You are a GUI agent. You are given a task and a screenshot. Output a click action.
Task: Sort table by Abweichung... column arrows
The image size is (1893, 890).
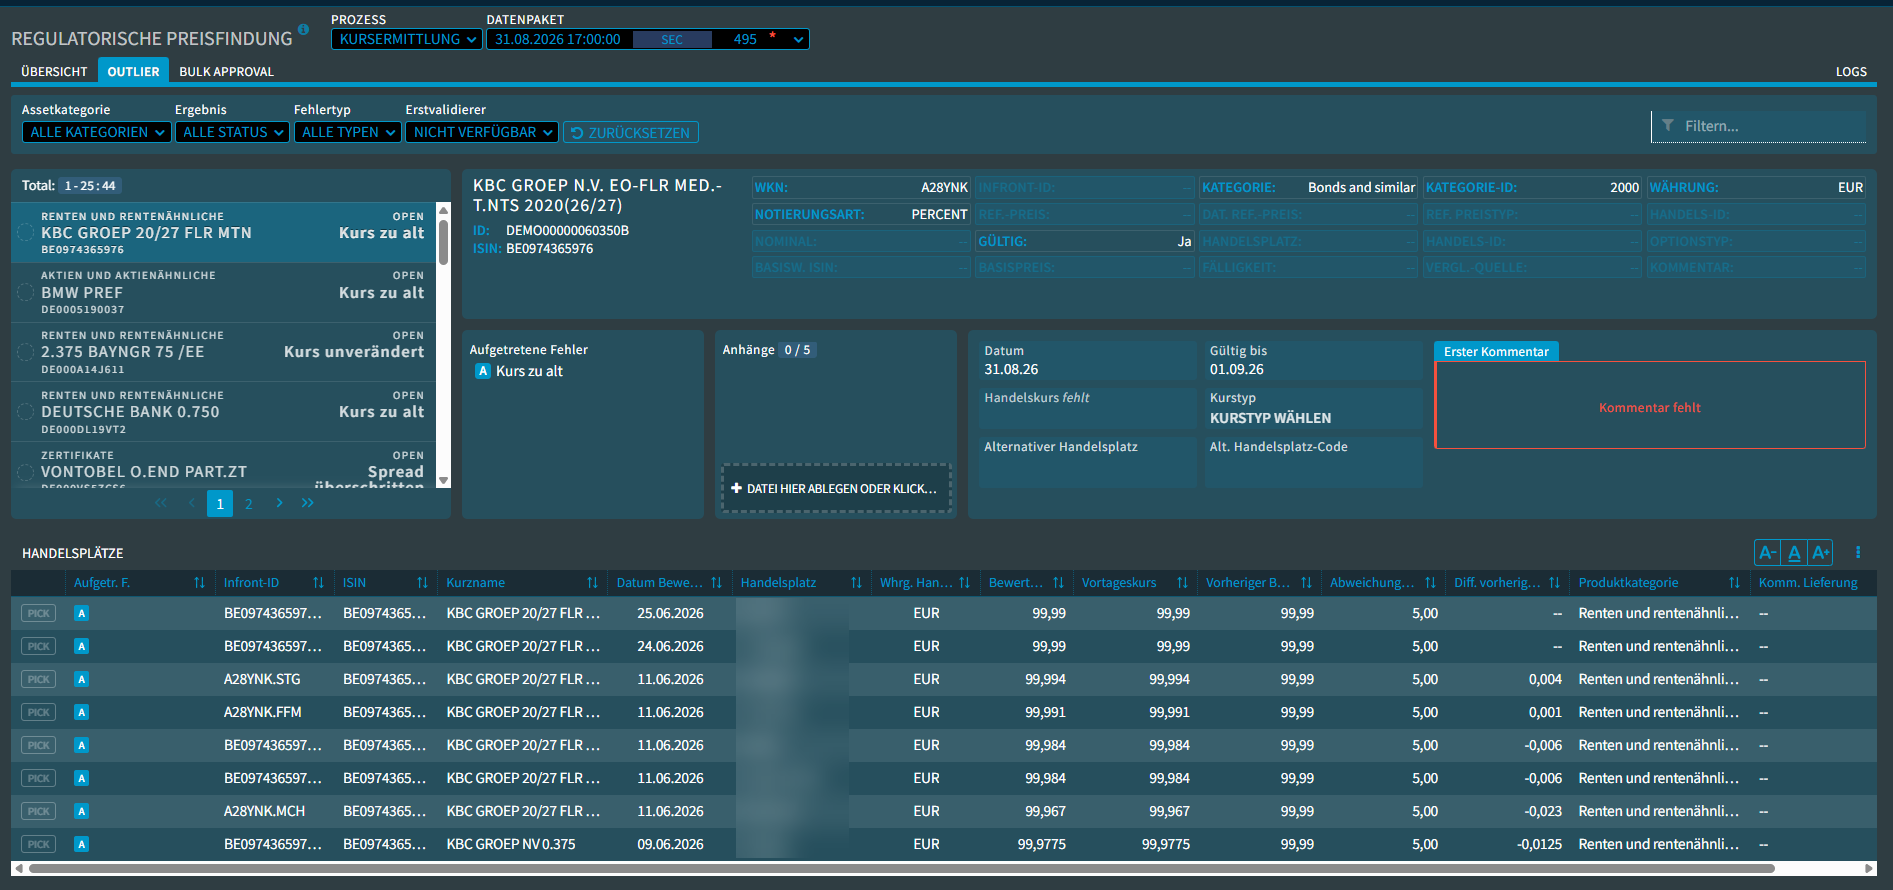[1430, 582]
